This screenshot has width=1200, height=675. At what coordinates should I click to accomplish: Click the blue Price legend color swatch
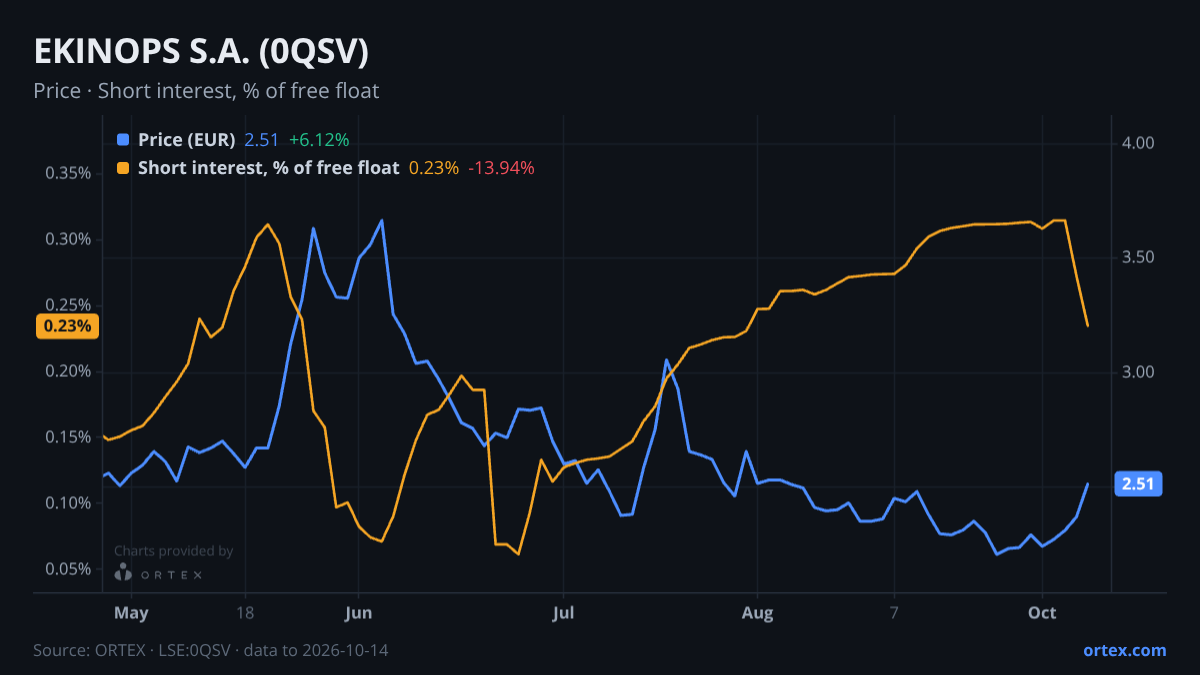coord(124,140)
